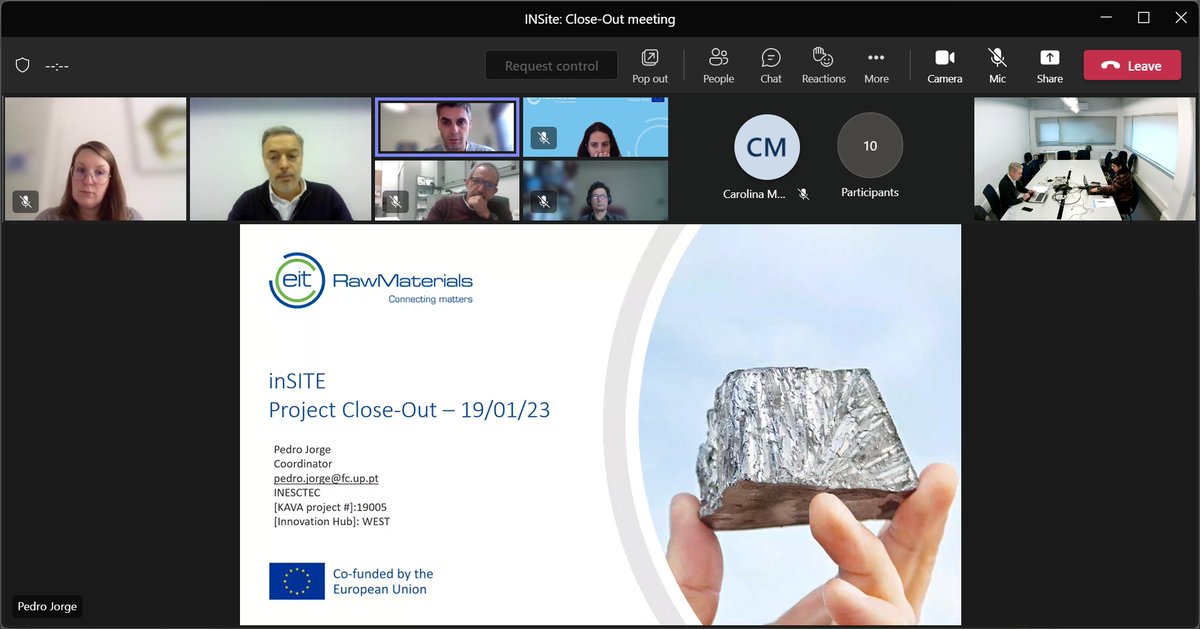Unmute the Mic
Screen dimensions: 1200x629
click(997, 66)
